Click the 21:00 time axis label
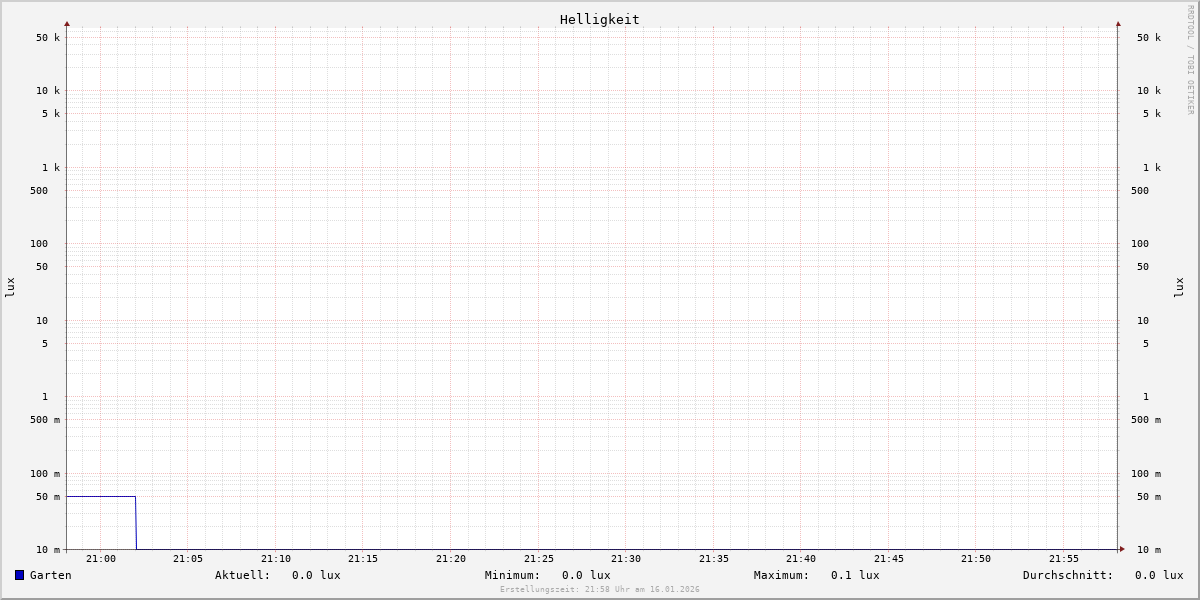This screenshot has height=600, width=1200. [100, 559]
